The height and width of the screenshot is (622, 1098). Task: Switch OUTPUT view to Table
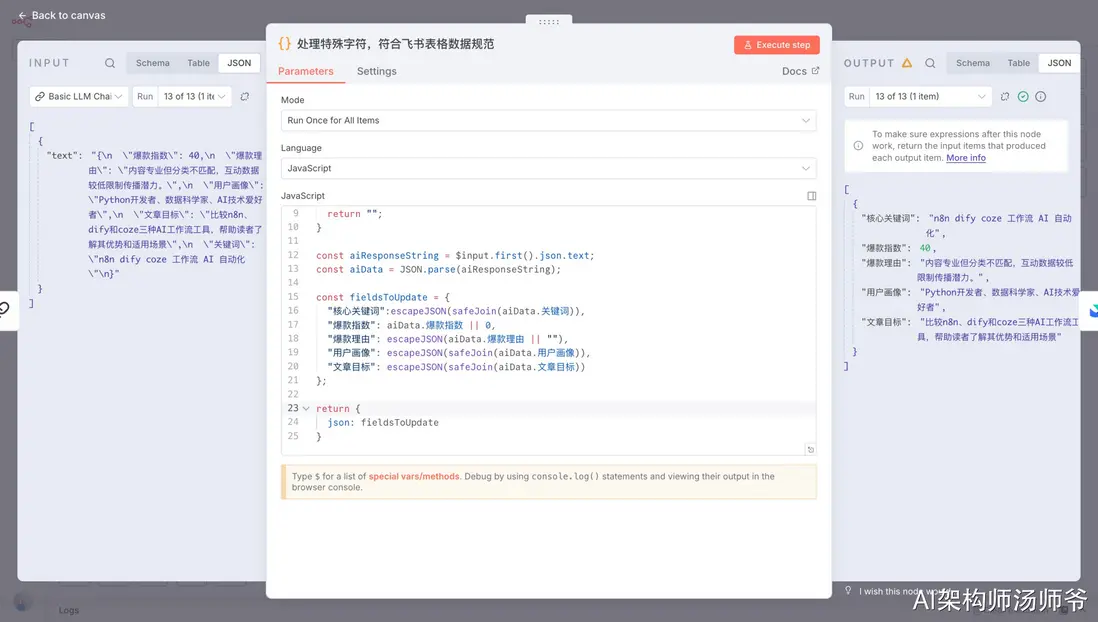click(1018, 63)
